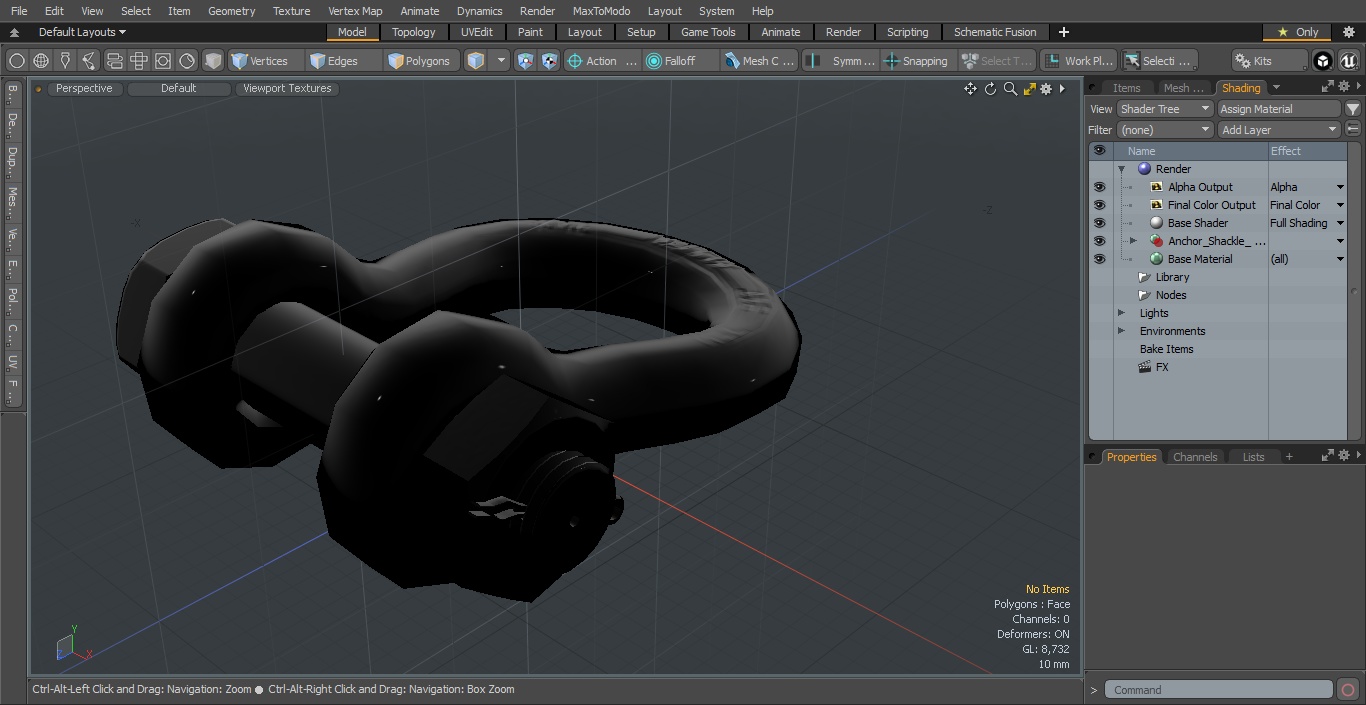Click the Shading panel gear icon
Viewport: 1366px width, 705px height.
pos(1343,87)
